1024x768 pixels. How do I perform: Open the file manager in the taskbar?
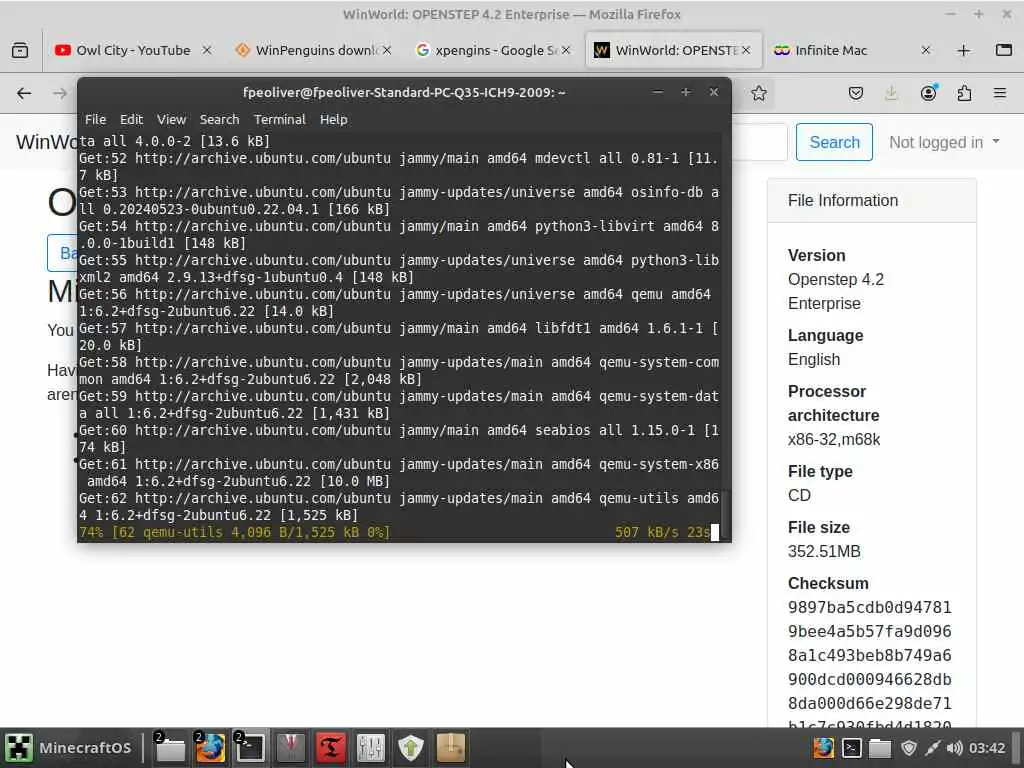(170, 748)
